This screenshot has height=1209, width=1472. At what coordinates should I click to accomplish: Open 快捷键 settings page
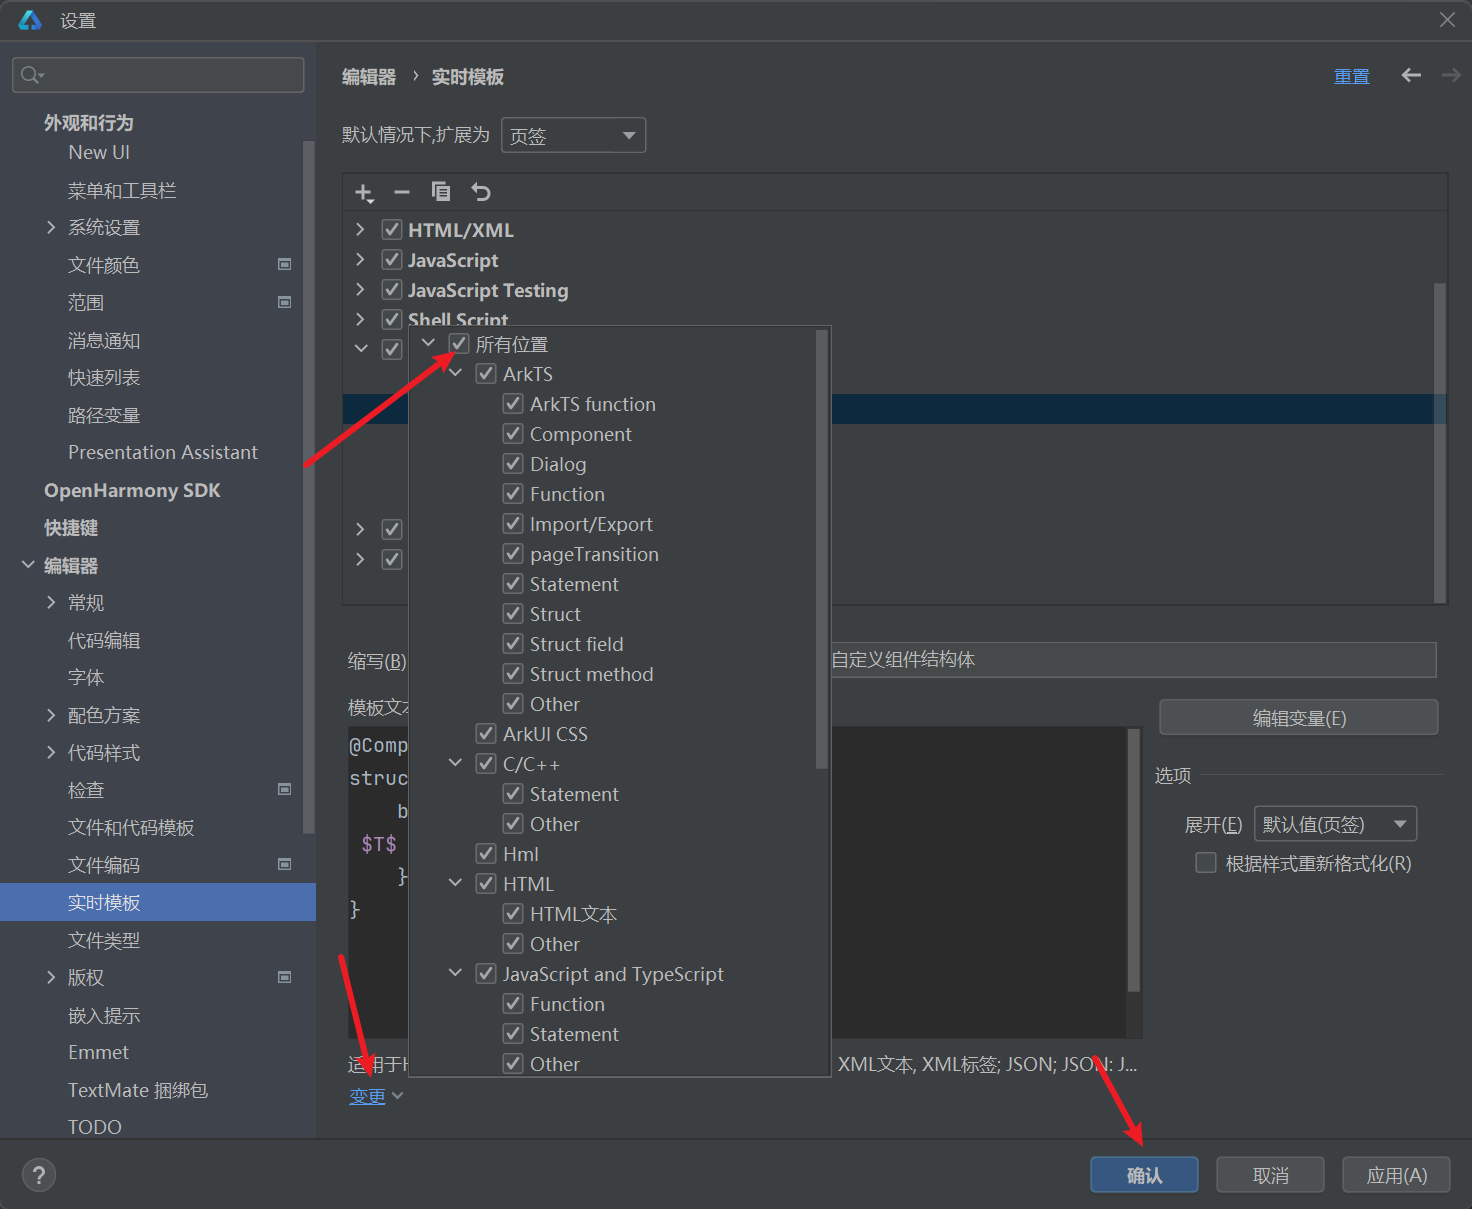tap(71, 528)
